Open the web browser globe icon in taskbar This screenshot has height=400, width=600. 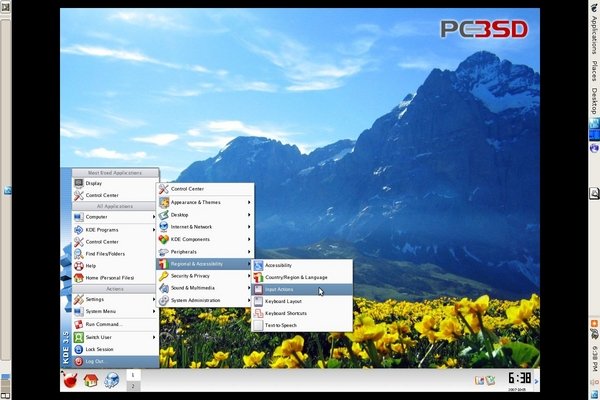click(x=112, y=380)
